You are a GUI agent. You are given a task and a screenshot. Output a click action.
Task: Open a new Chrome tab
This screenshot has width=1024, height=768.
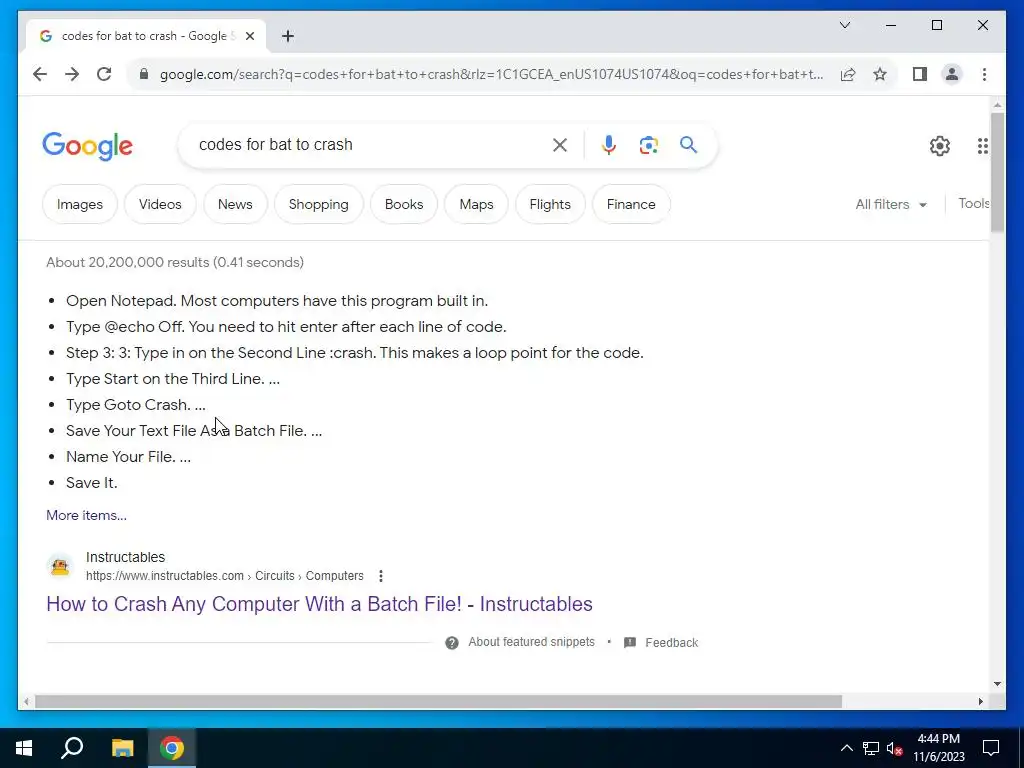[288, 37]
